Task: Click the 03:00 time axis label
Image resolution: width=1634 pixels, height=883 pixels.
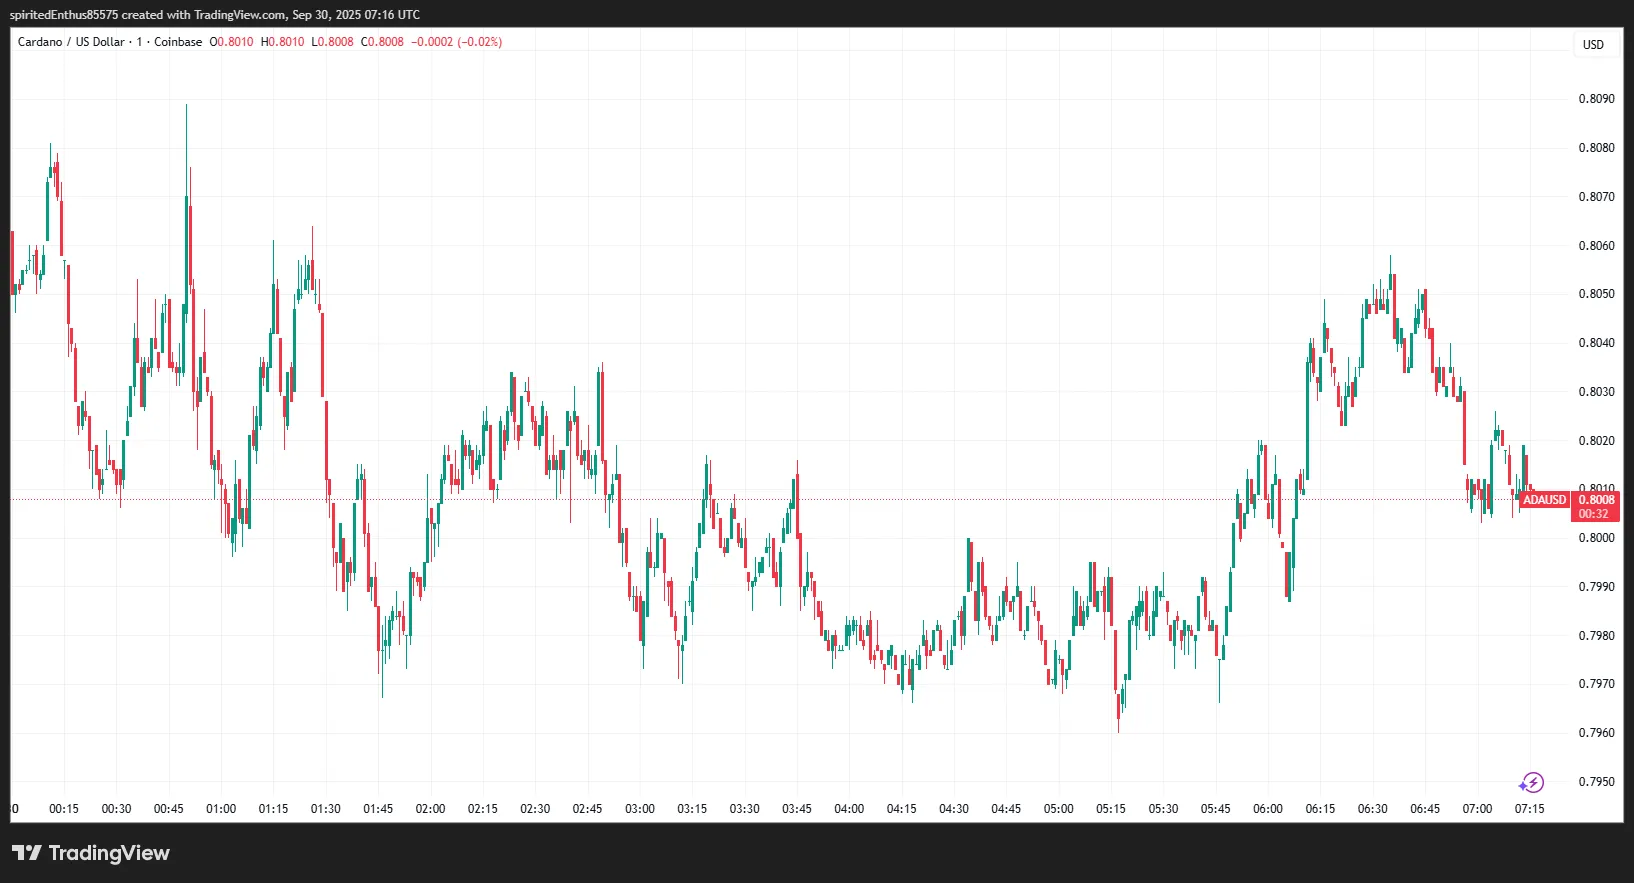Action: pos(640,809)
